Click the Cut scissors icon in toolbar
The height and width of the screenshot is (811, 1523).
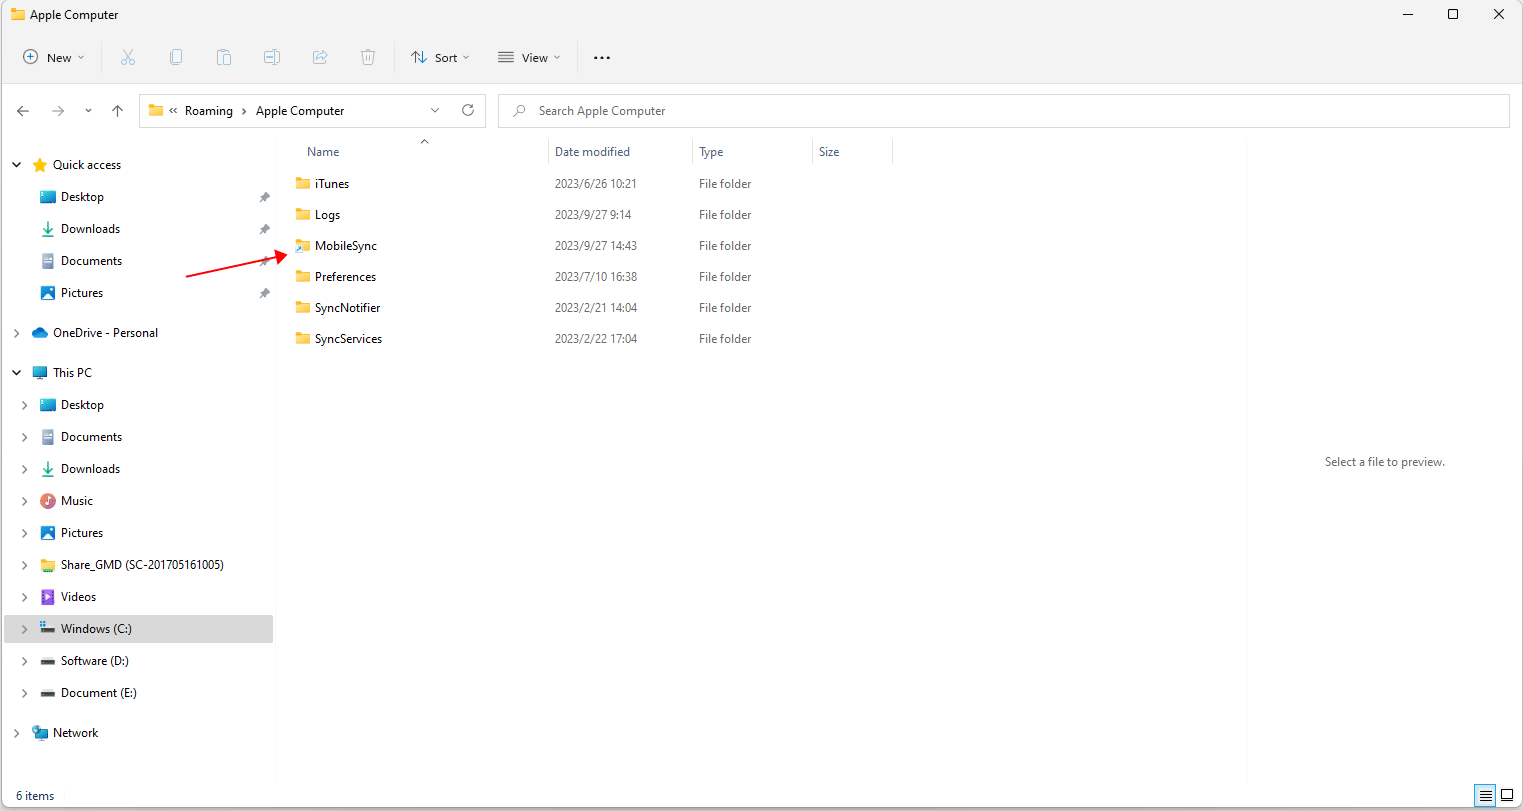pyautogui.click(x=128, y=57)
